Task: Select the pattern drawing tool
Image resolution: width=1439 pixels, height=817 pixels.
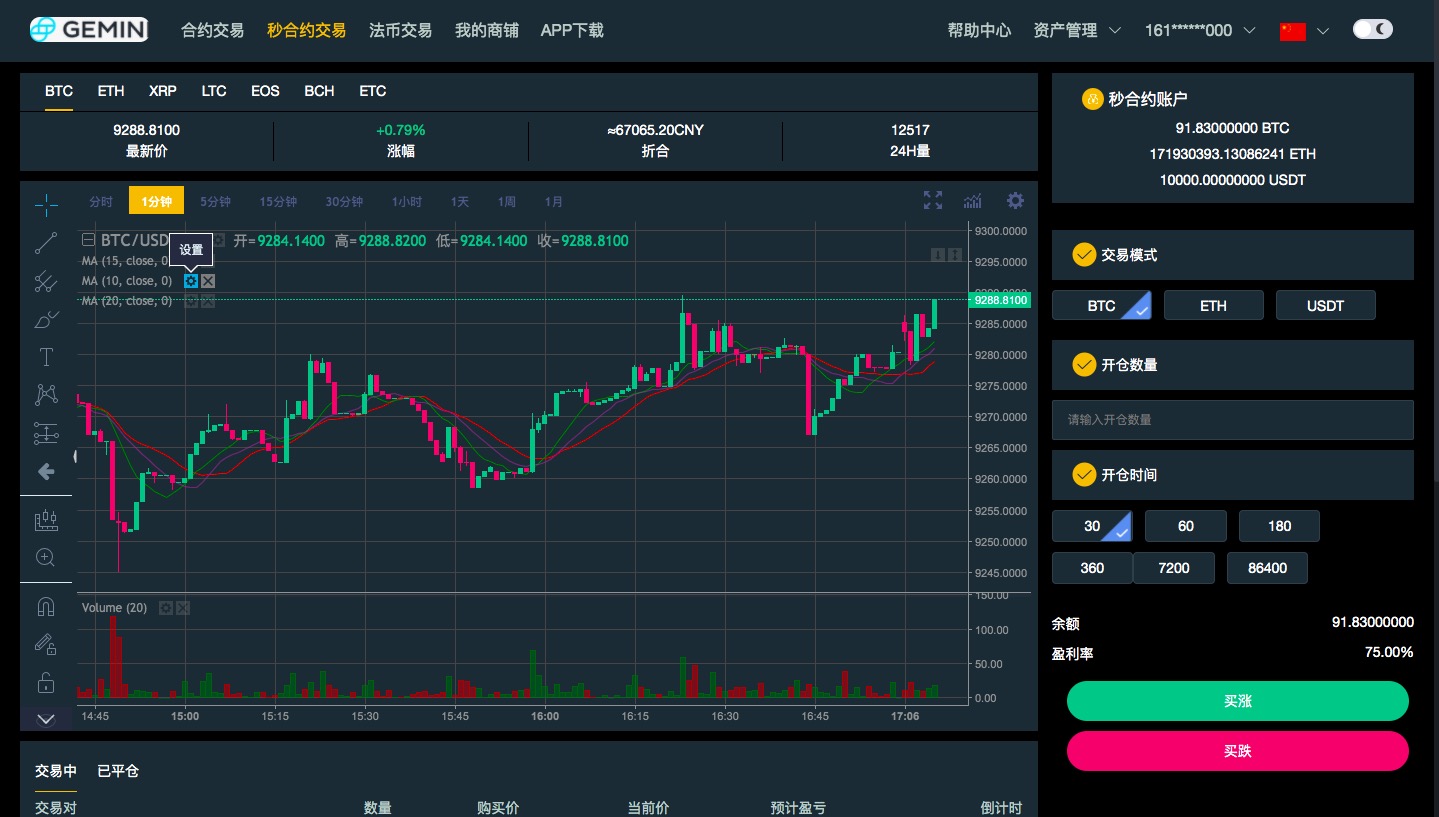Action: (46, 395)
